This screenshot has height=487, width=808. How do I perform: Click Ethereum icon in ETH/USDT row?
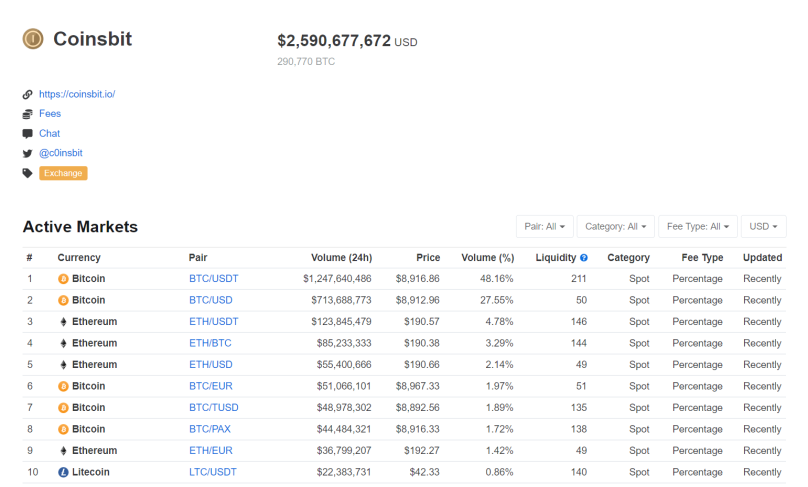tap(63, 322)
